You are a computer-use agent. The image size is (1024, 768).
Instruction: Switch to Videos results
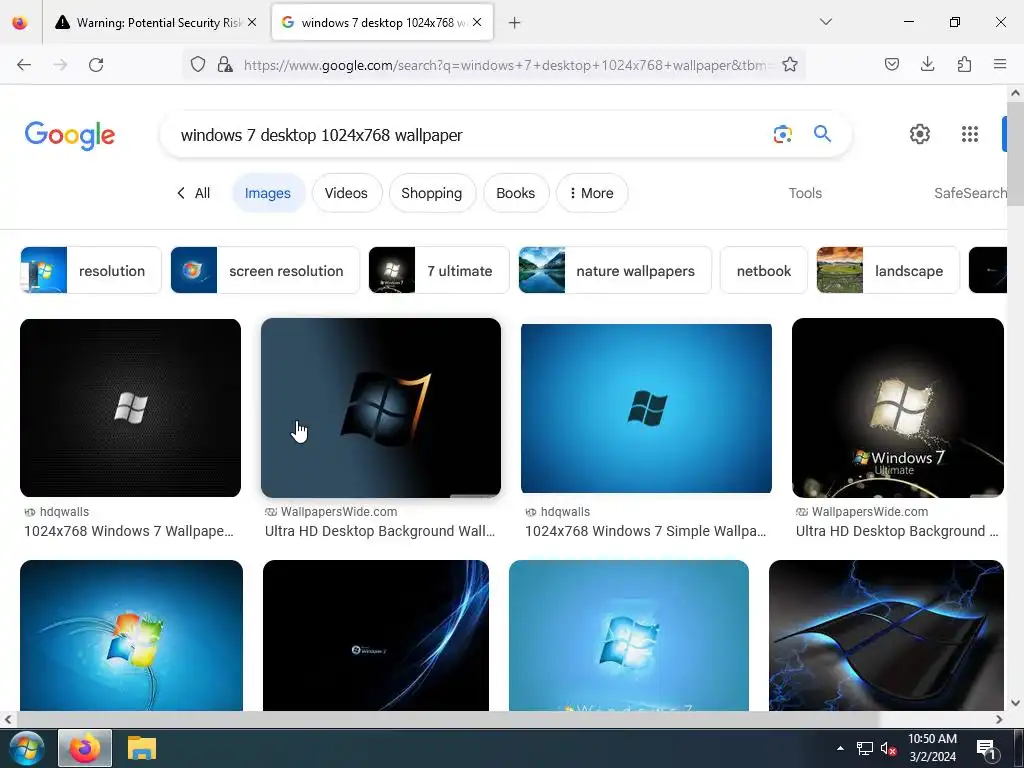346,193
